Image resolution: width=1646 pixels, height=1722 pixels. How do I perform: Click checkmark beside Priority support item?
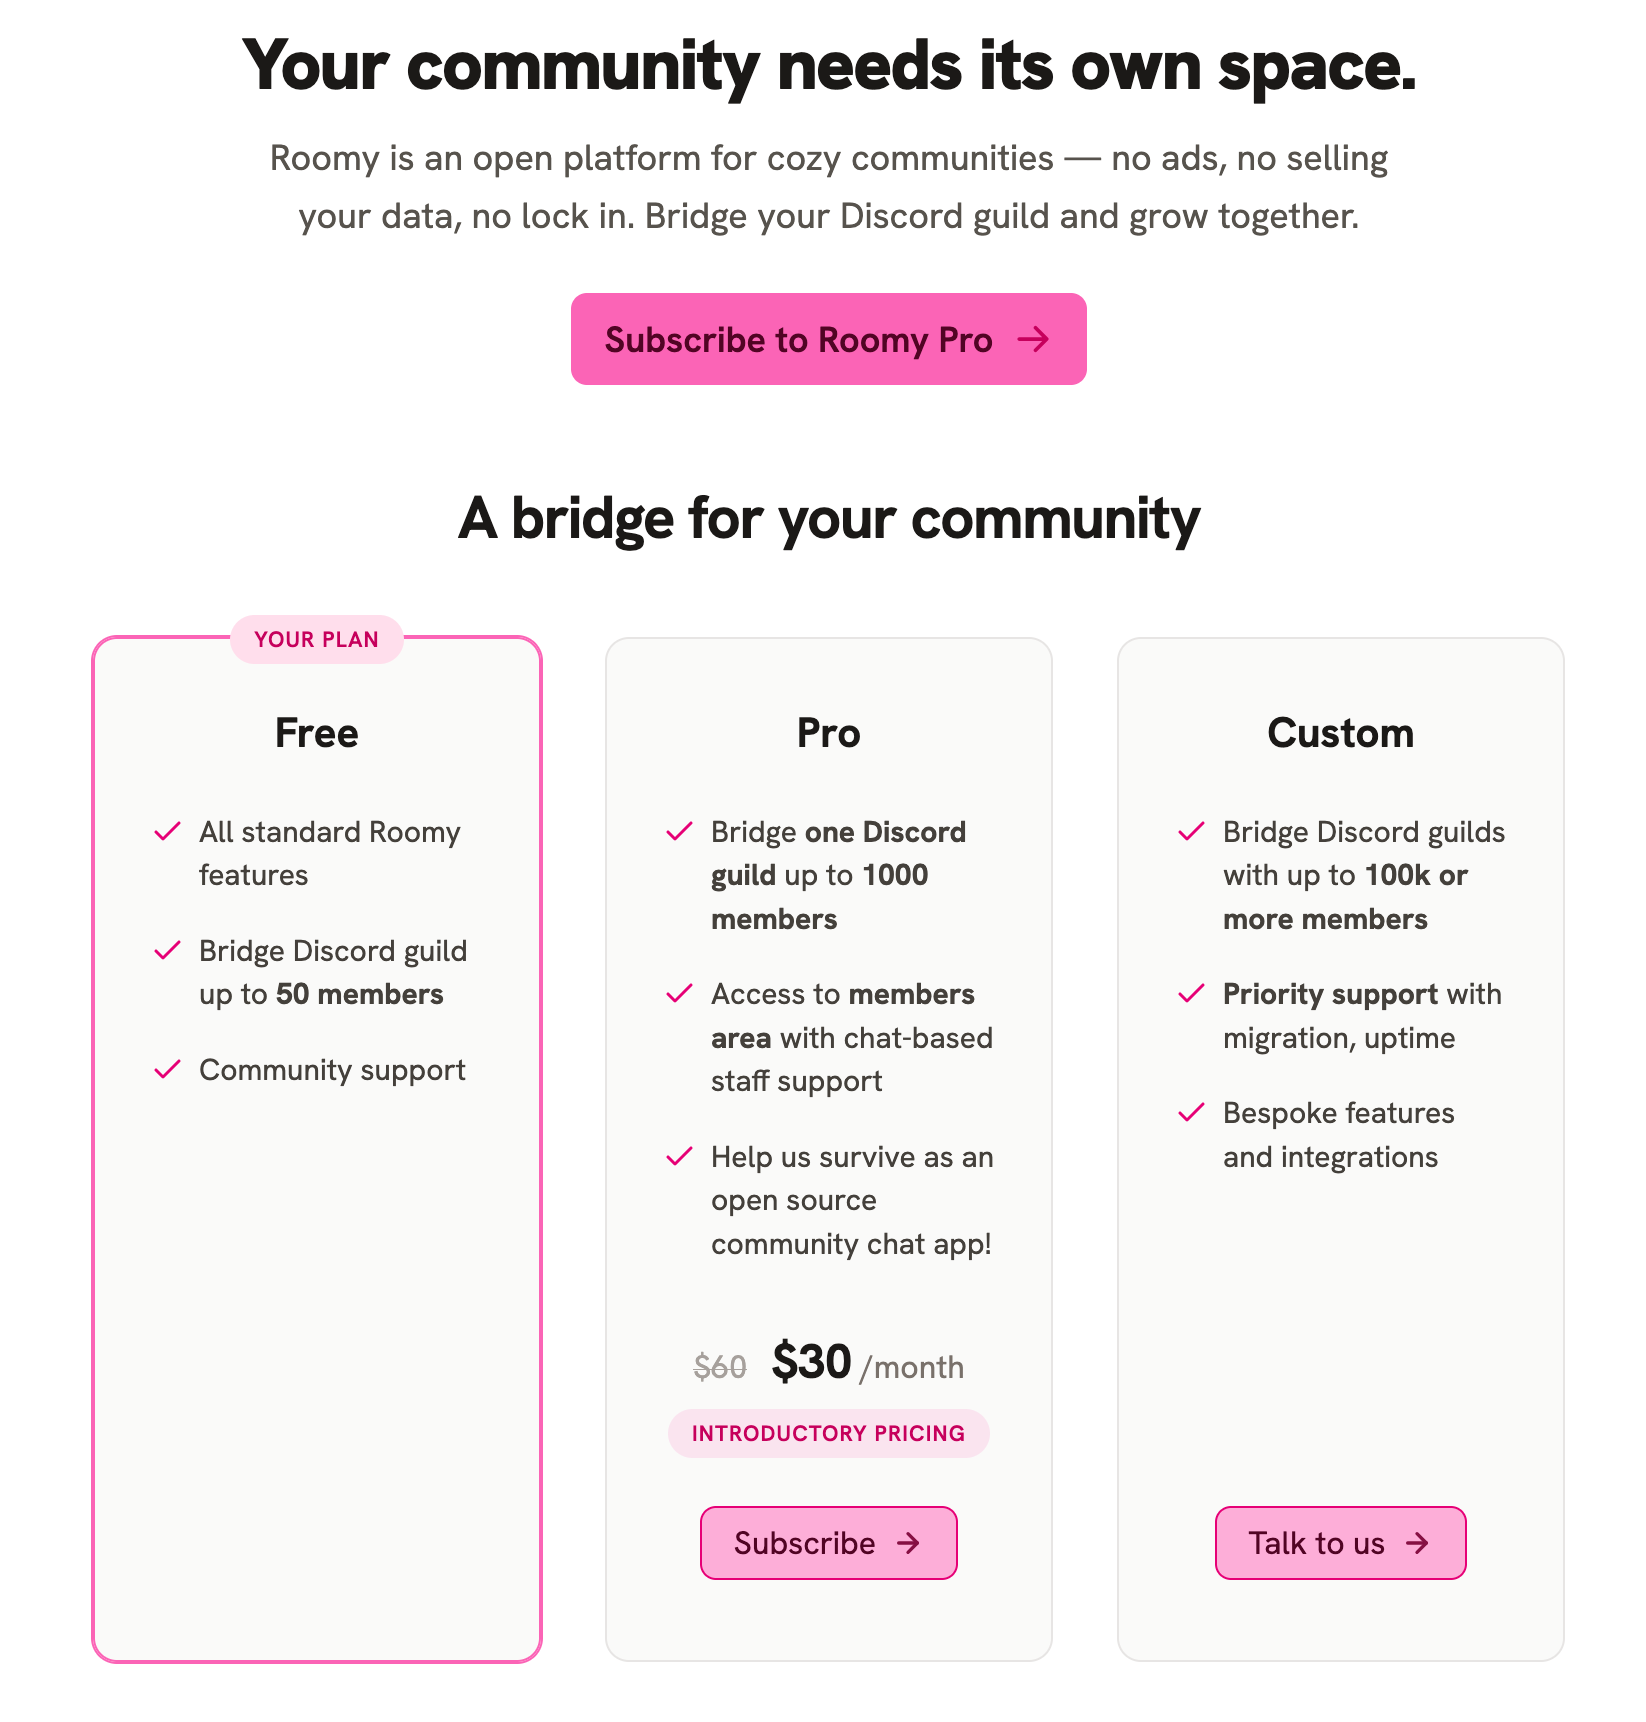coord(1191,993)
